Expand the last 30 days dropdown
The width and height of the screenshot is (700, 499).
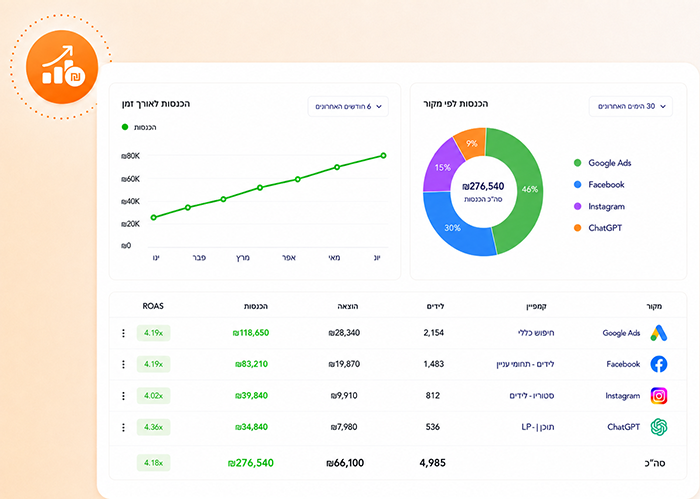pyautogui.click(x=630, y=107)
